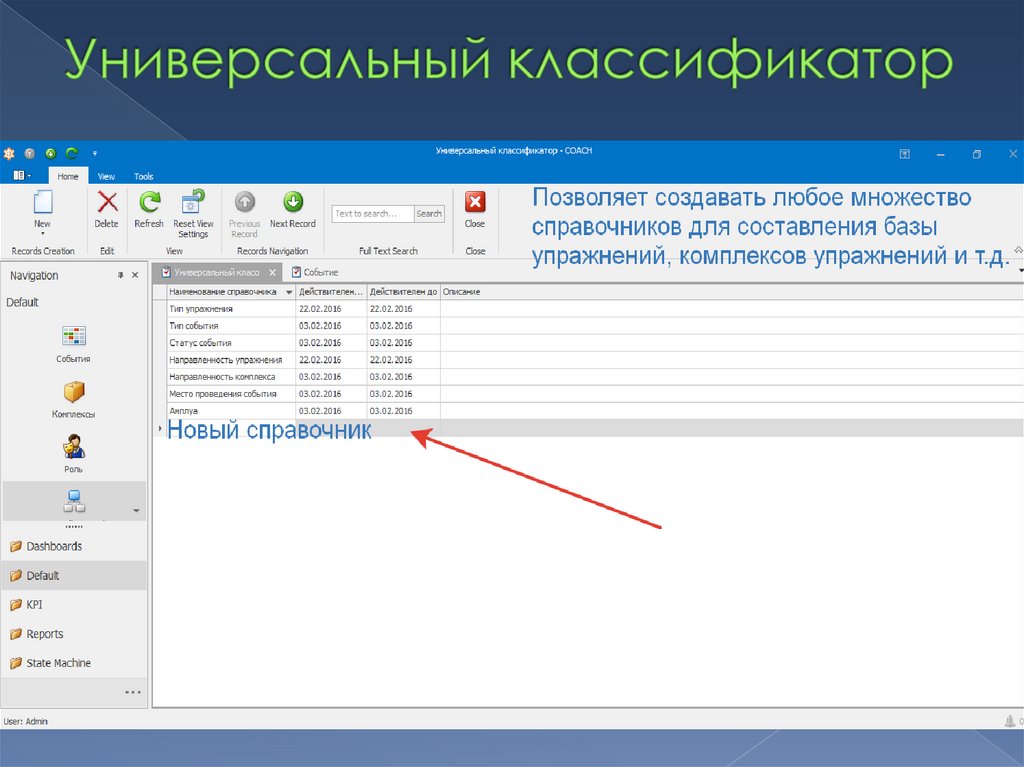Close the Navigation panel
Viewport: 1024px width, 767px height.
pyautogui.click(x=135, y=276)
